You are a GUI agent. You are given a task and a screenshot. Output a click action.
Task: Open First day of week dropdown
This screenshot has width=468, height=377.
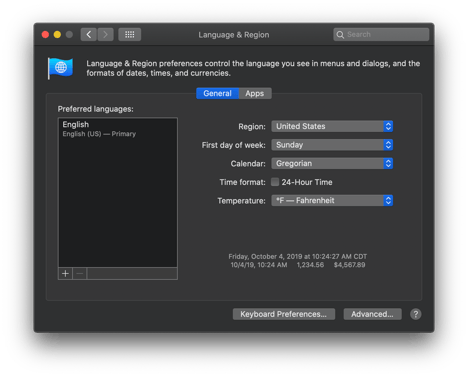pyautogui.click(x=332, y=145)
